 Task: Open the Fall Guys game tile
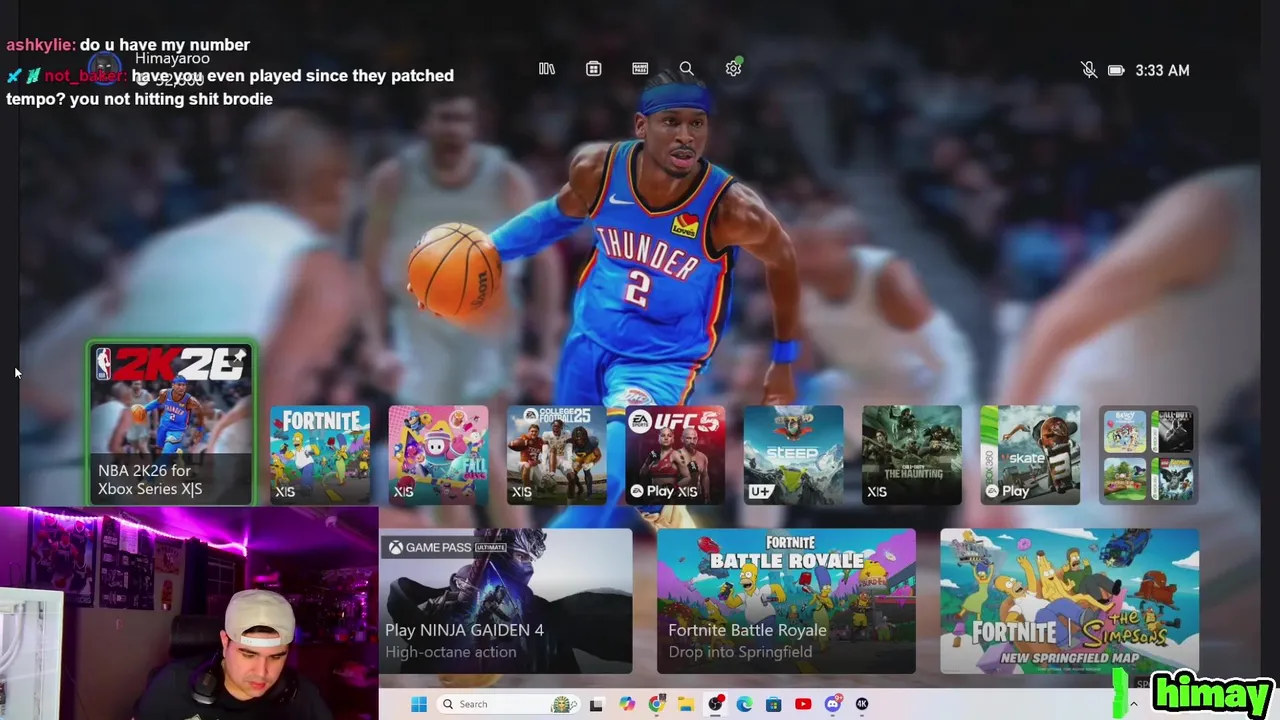[438, 454]
